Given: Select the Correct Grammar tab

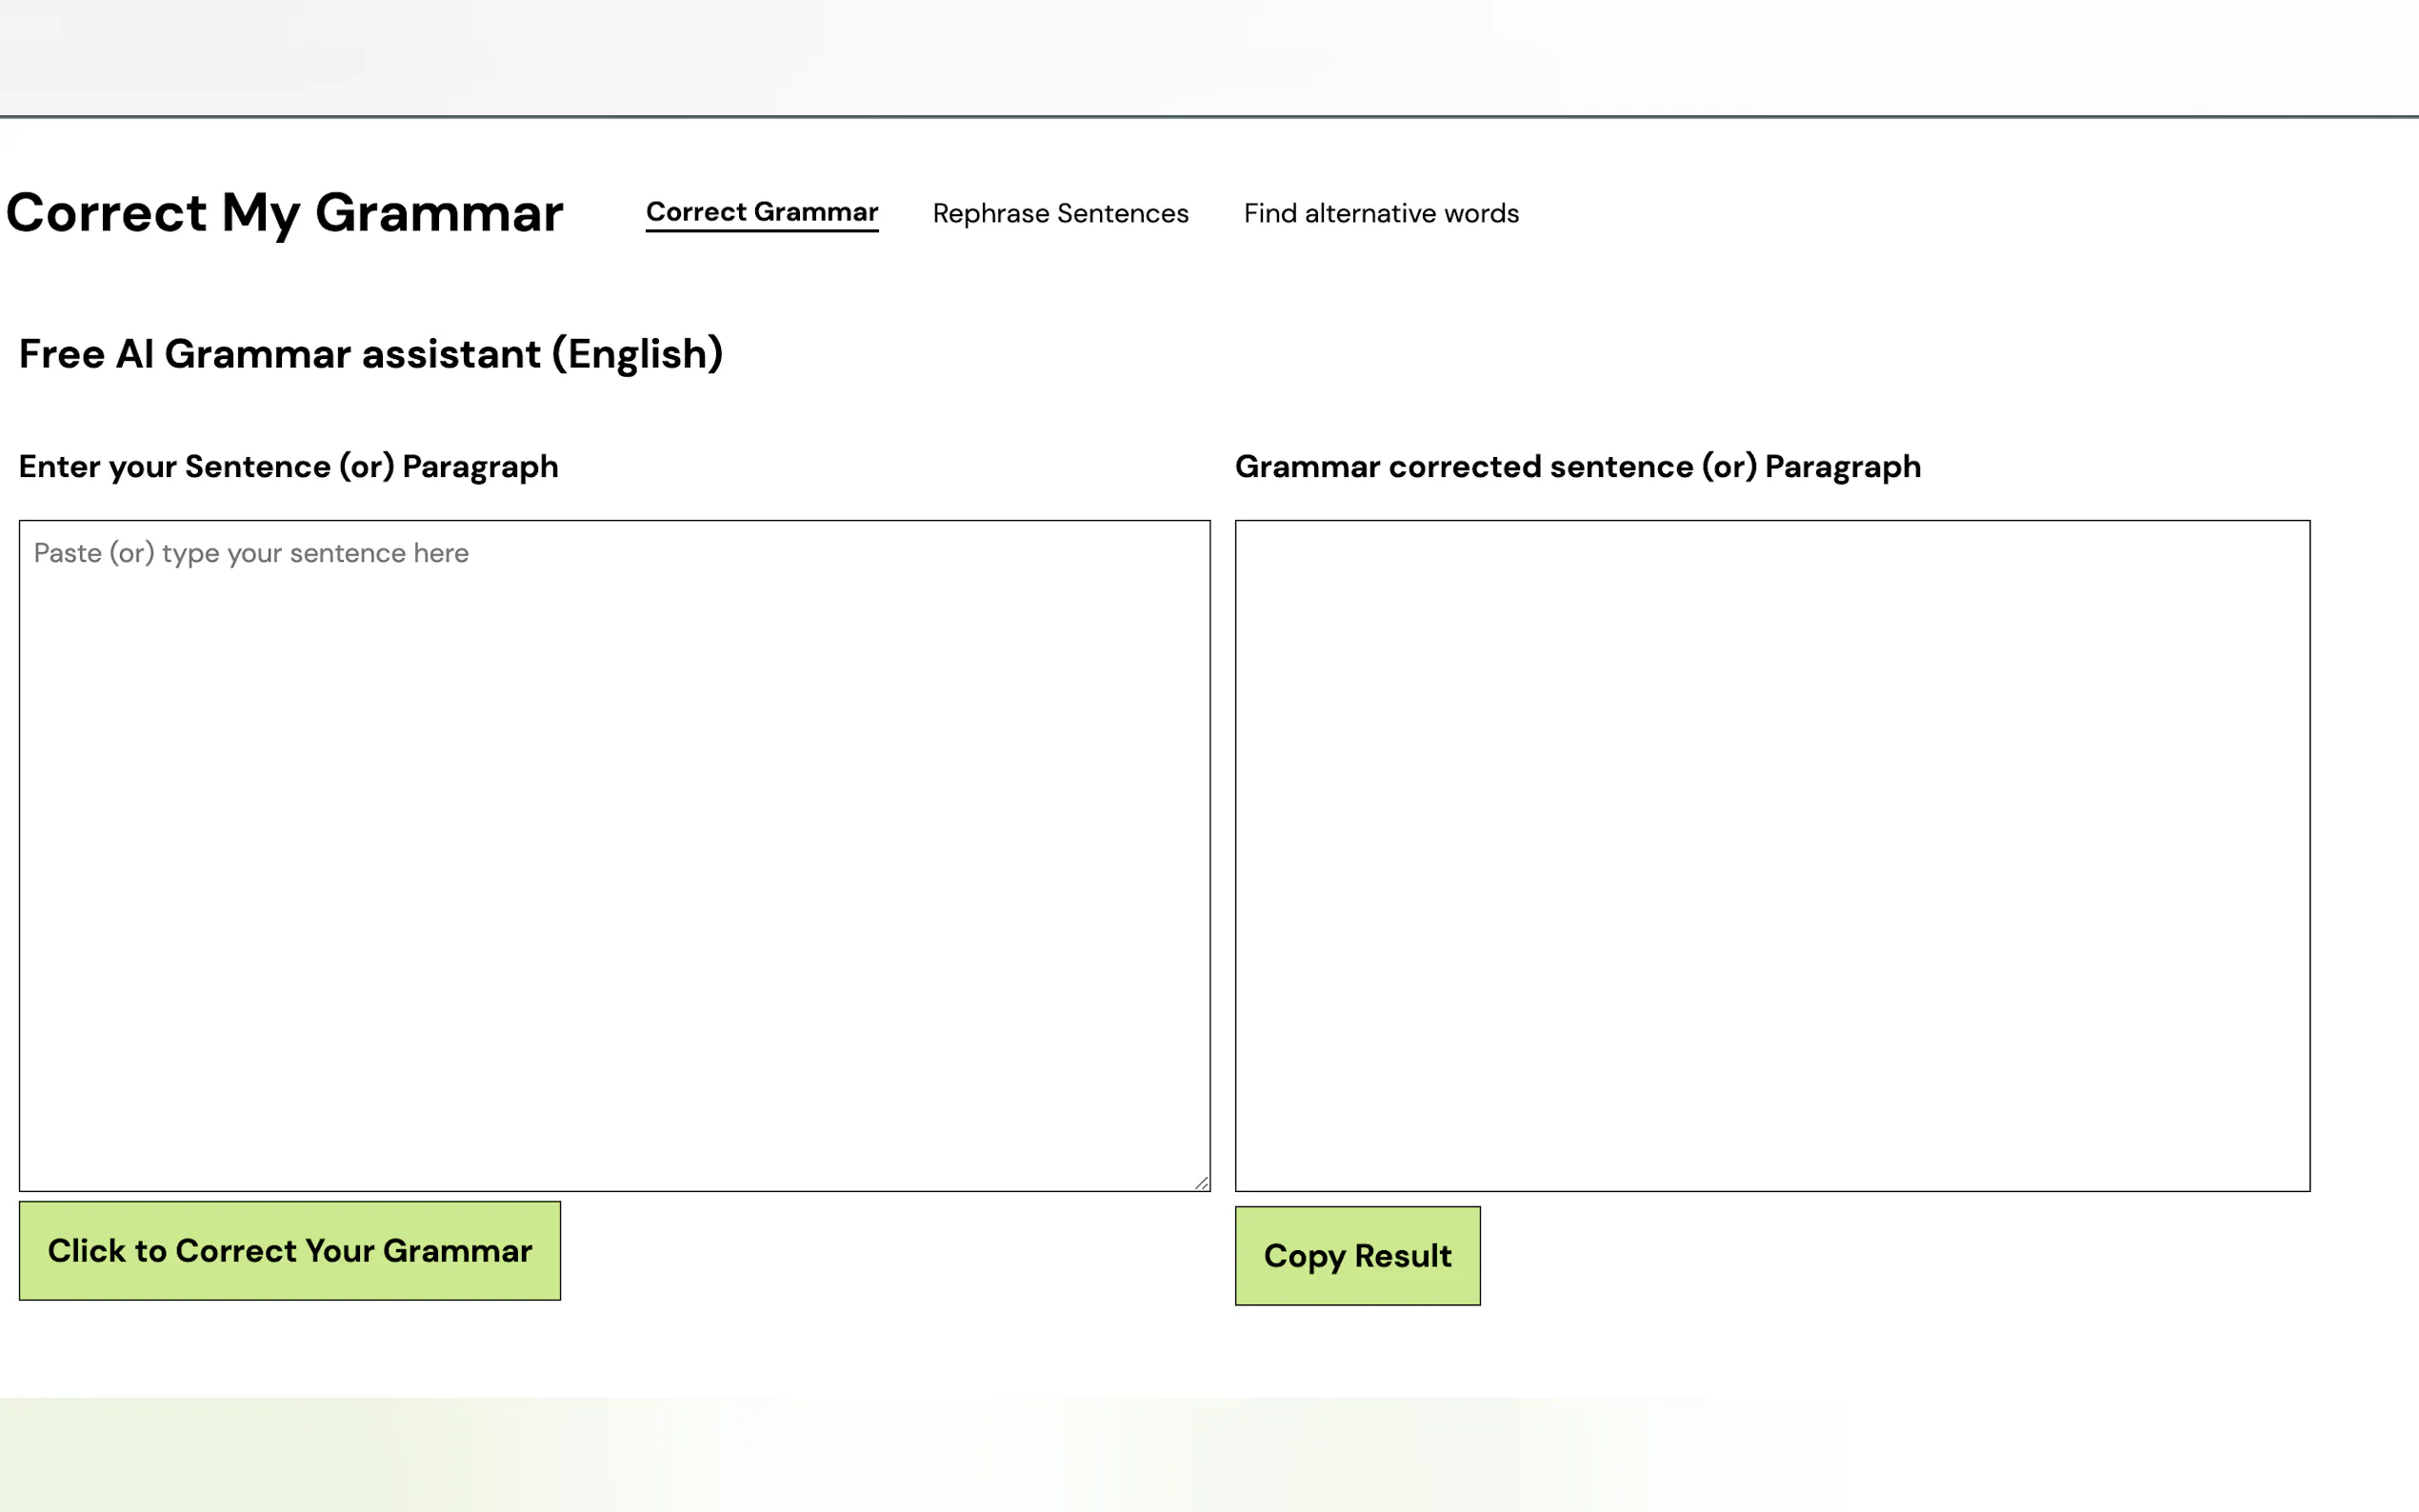Looking at the screenshot, I should pyautogui.click(x=761, y=212).
